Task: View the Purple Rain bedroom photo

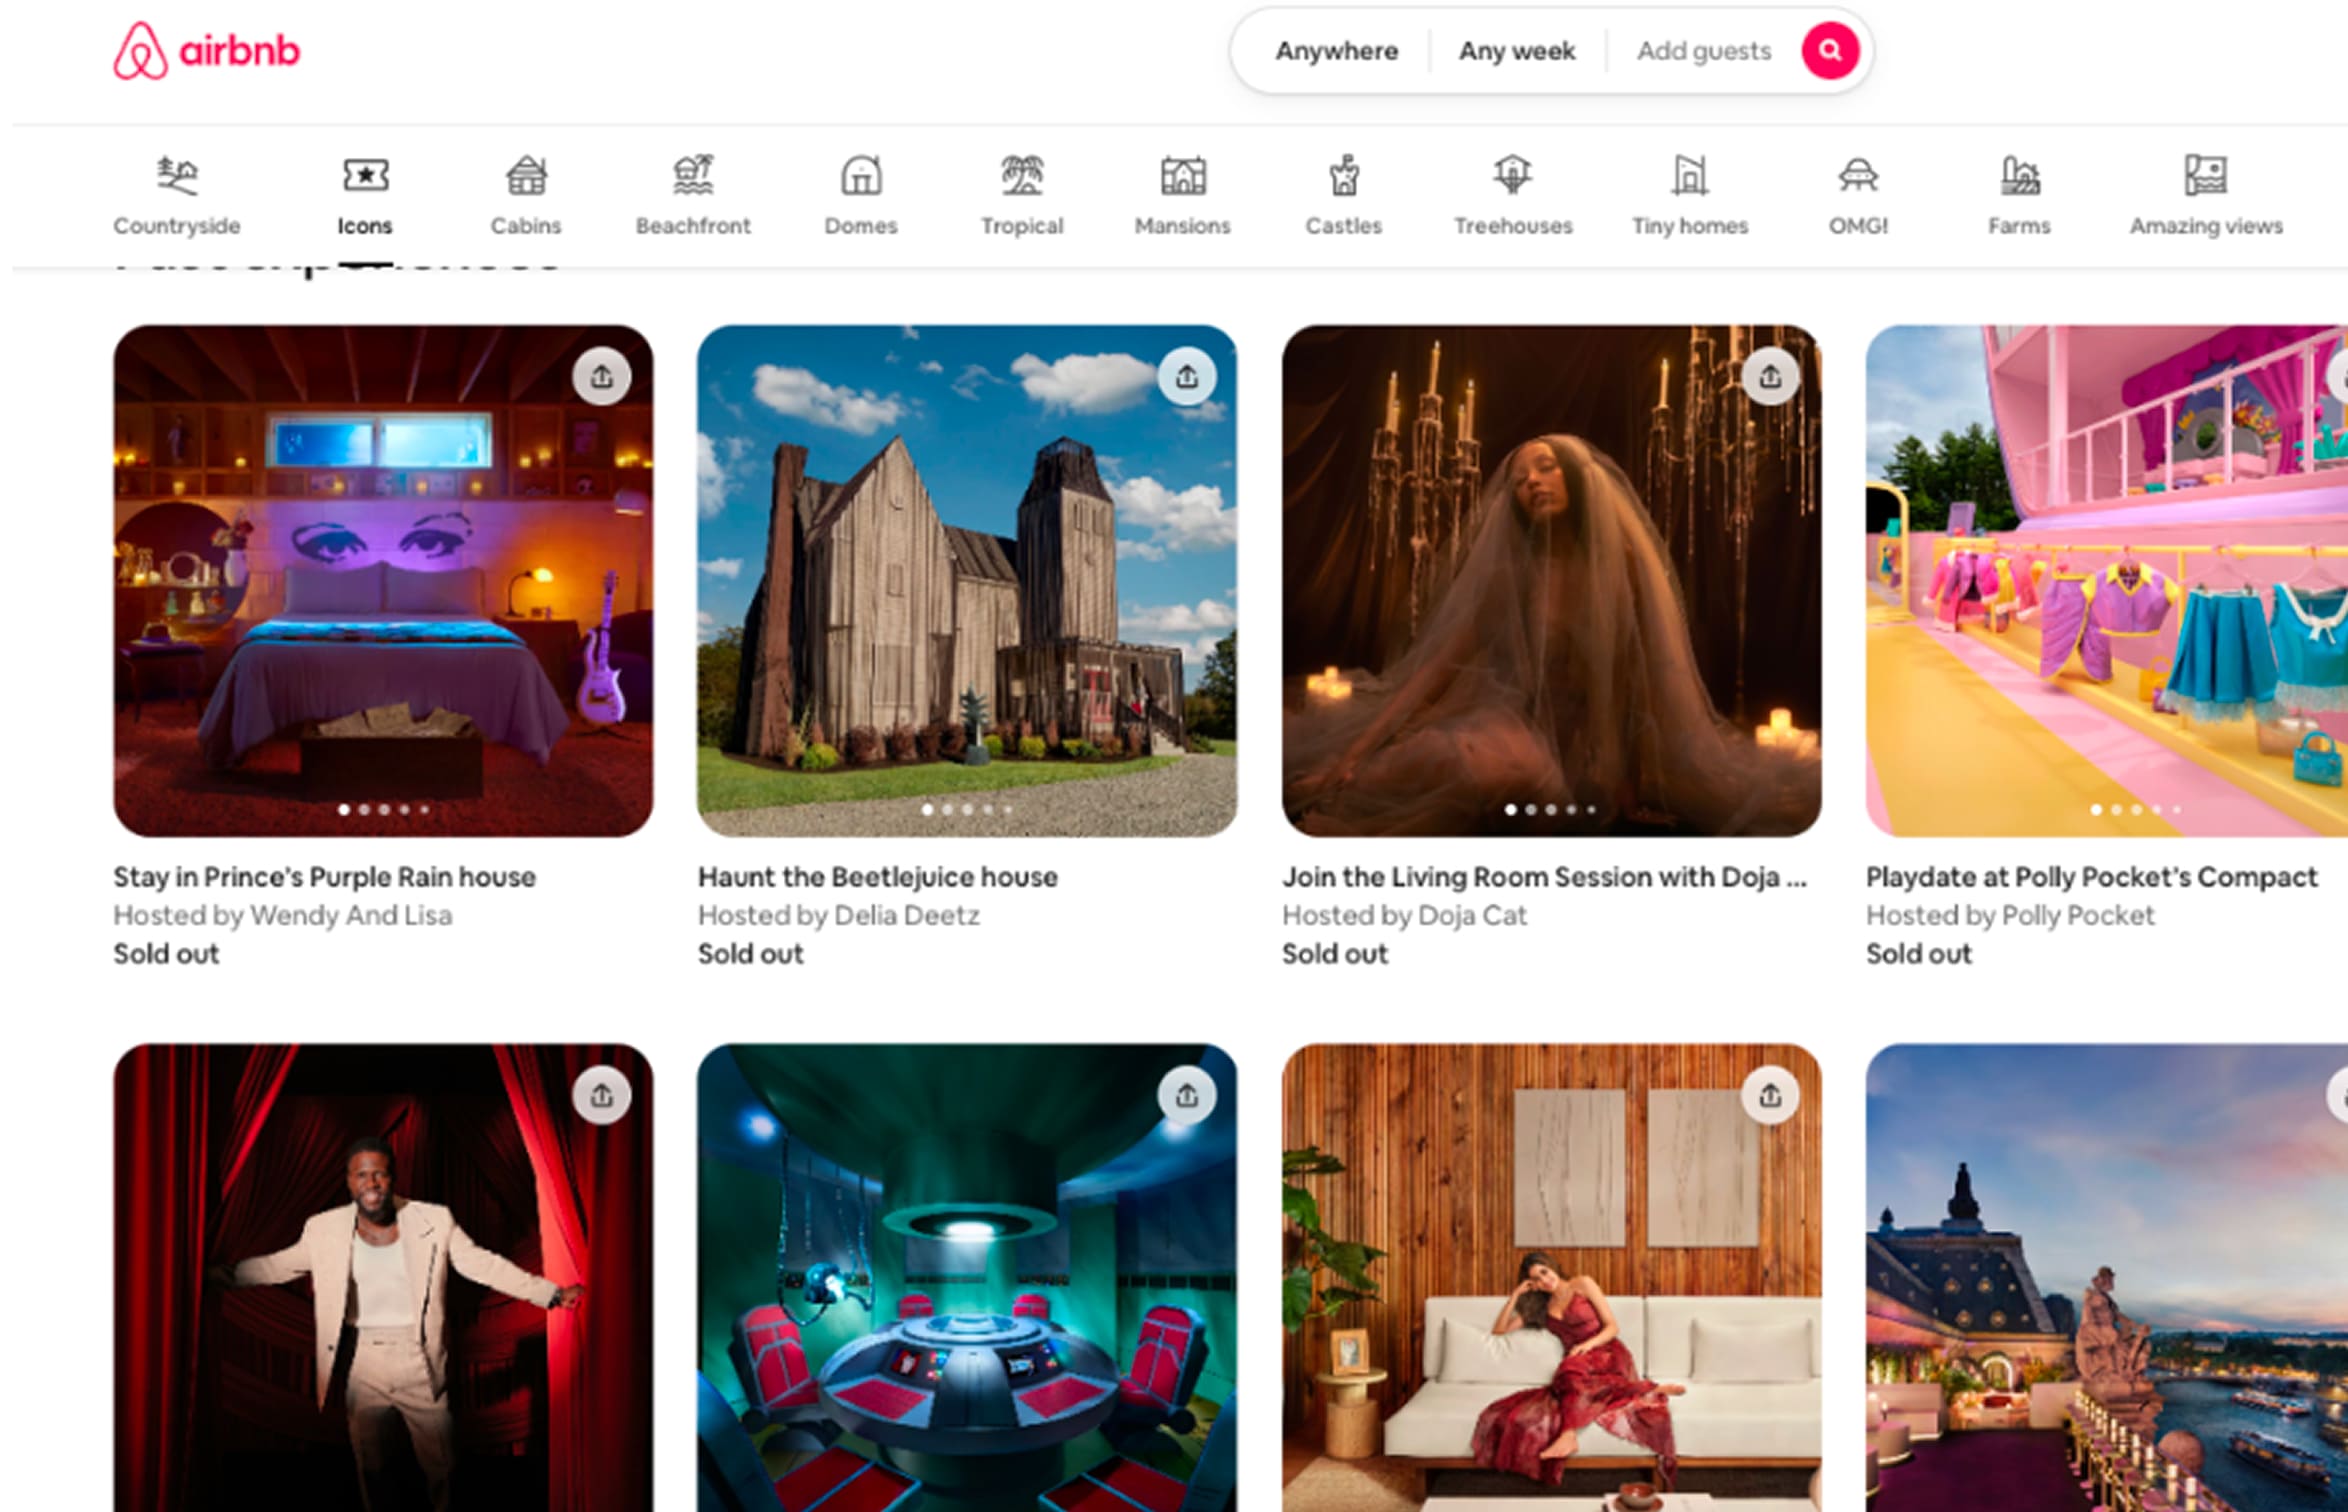Action: coord(383,581)
